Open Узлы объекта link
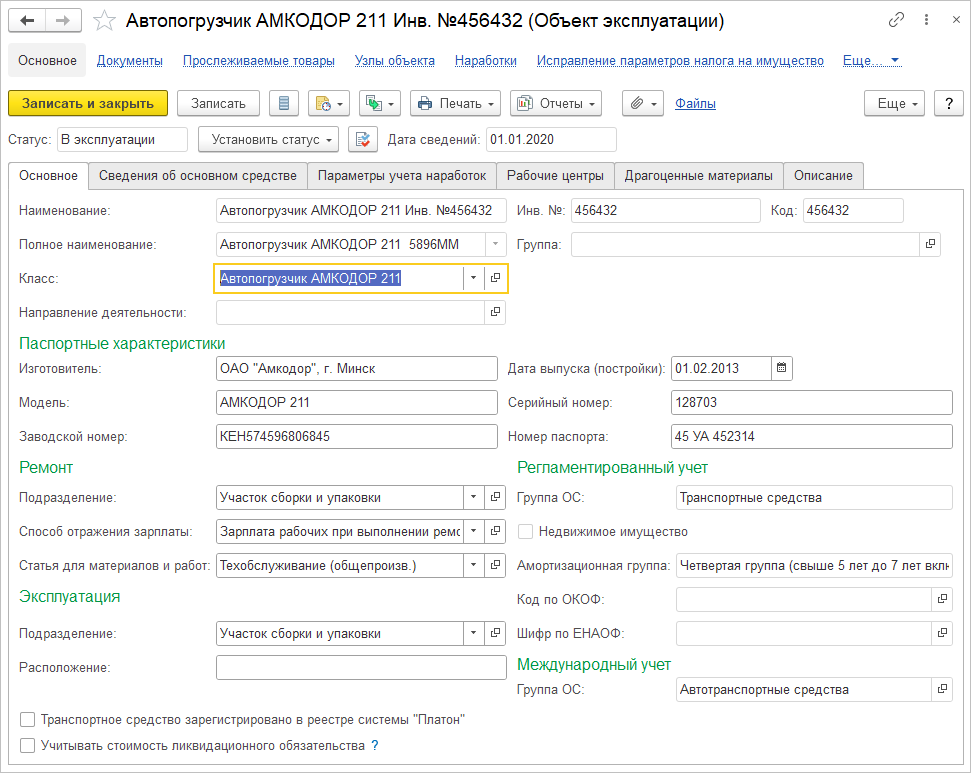971x773 pixels. 394,61
